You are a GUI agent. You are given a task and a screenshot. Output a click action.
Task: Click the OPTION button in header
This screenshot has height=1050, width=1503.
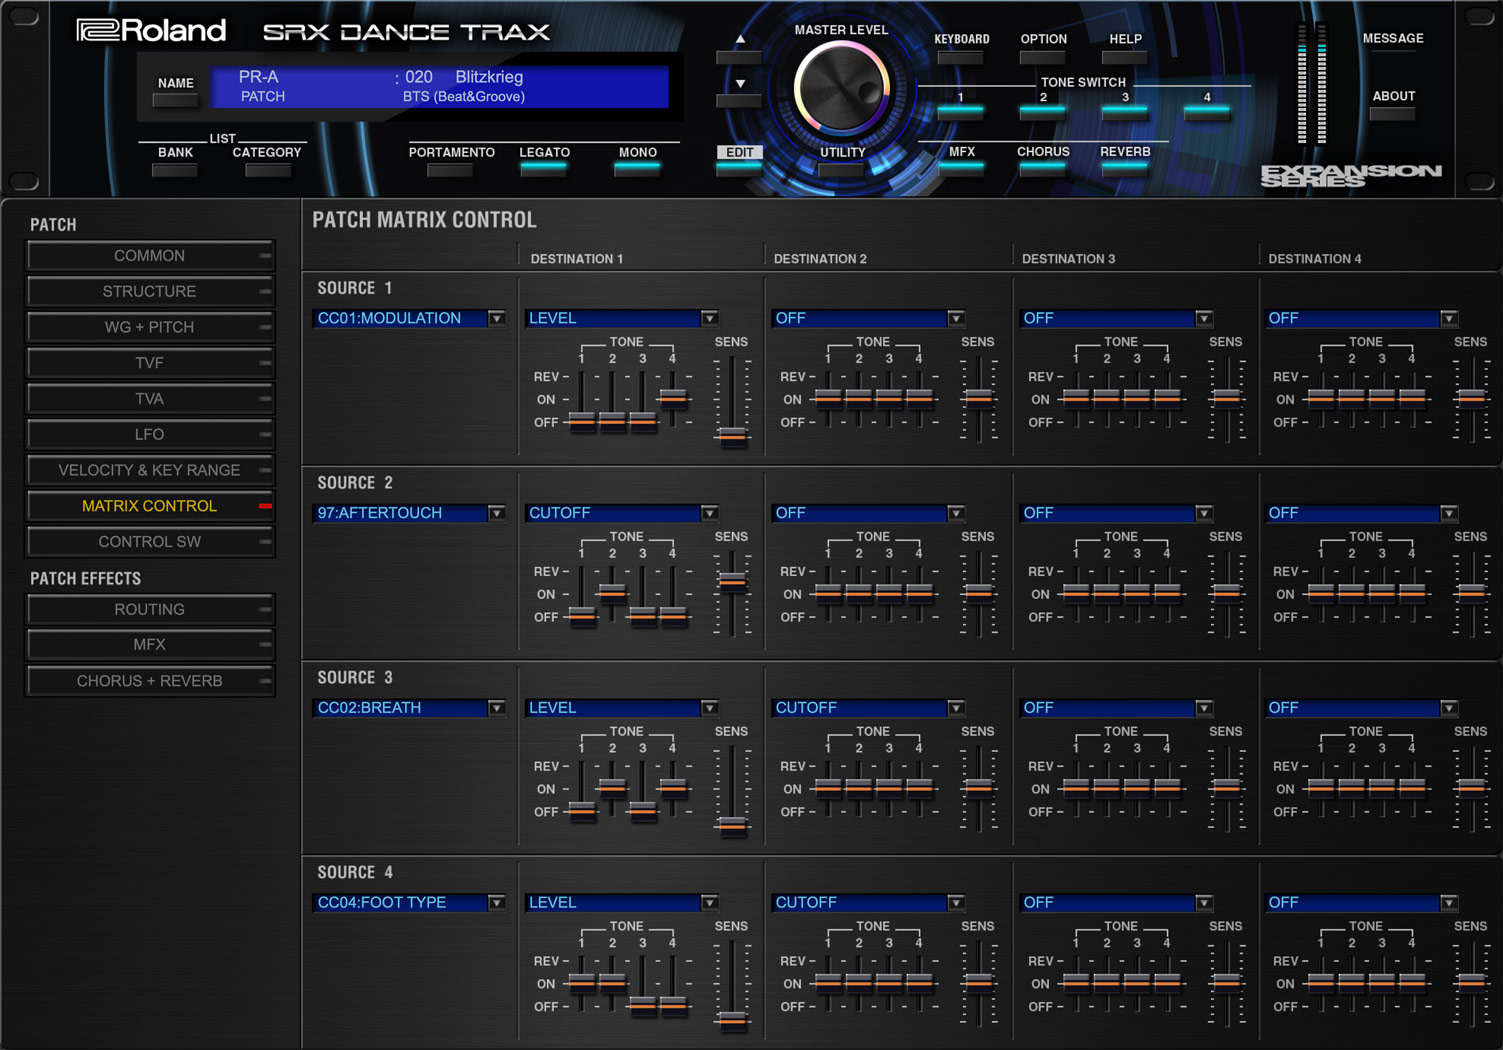[x=1043, y=56]
